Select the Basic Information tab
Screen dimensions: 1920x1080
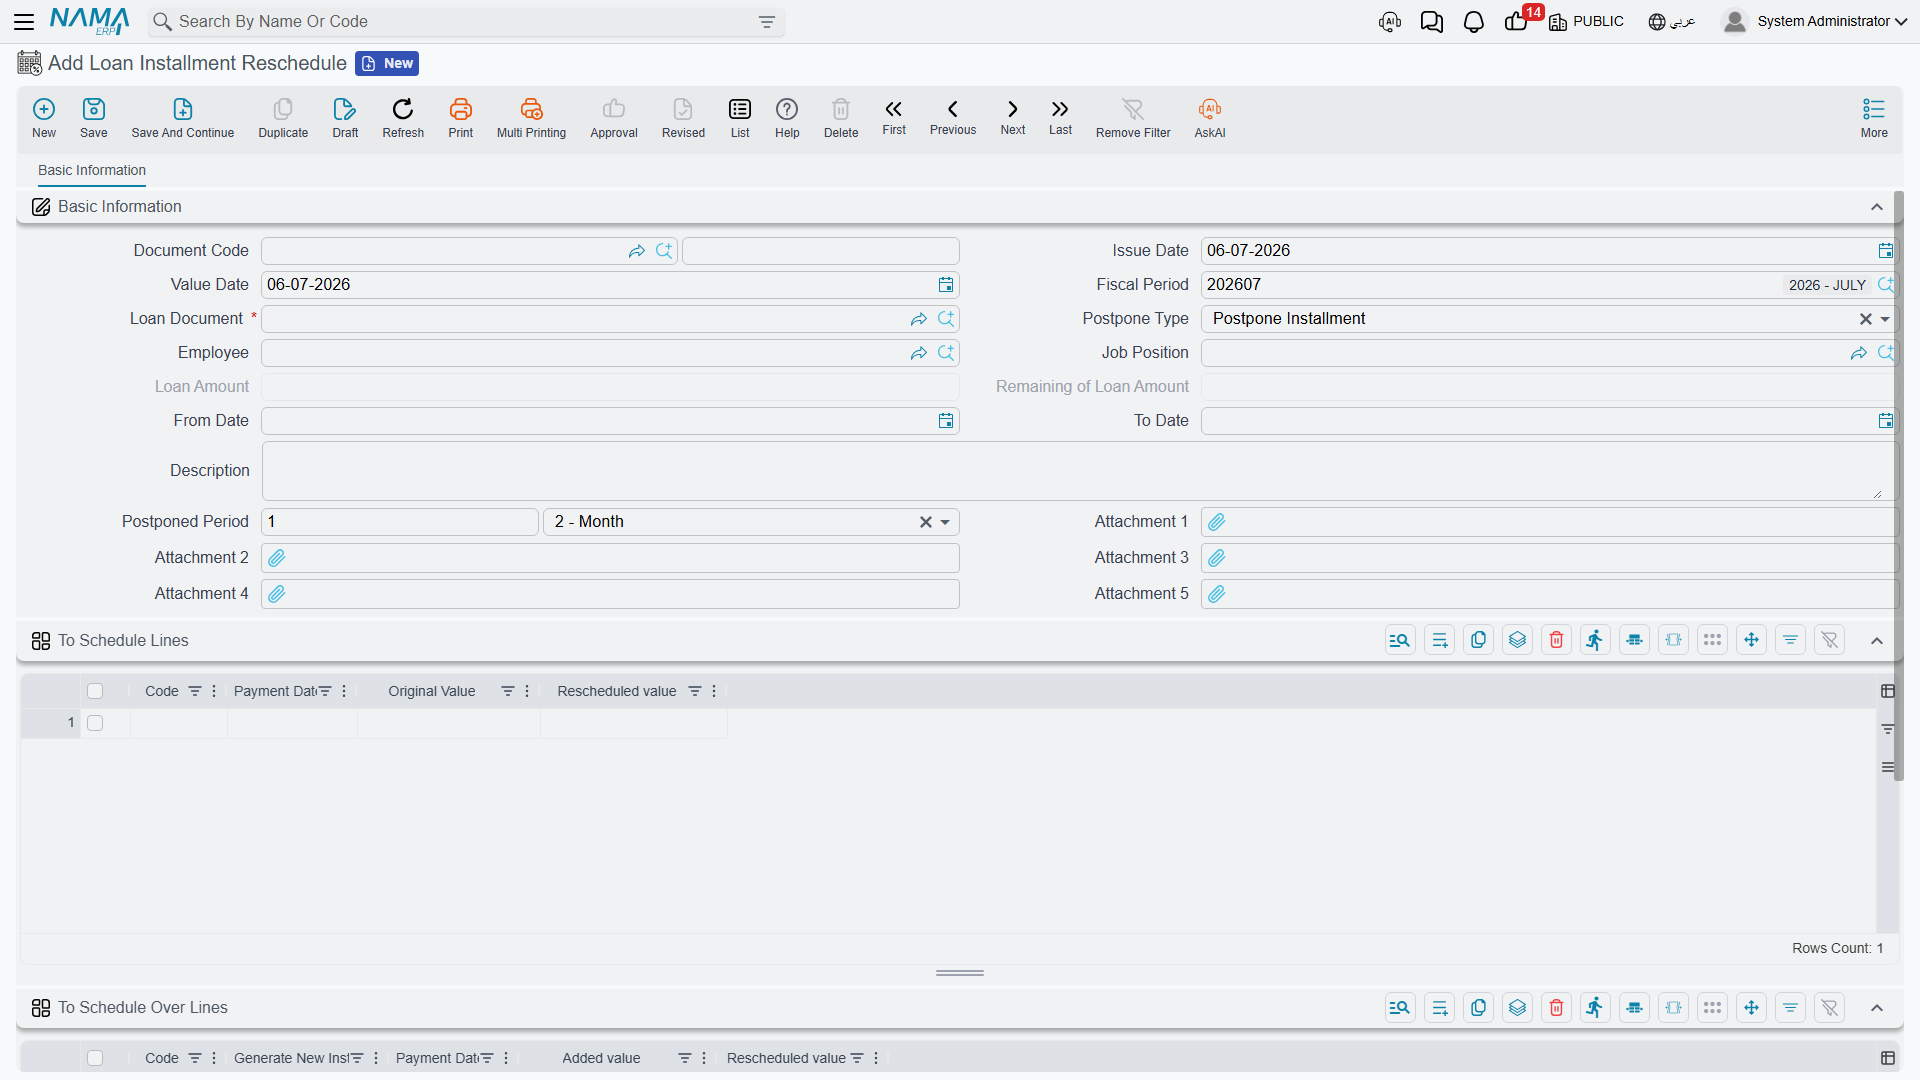pyautogui.click(x=92, y=170)
